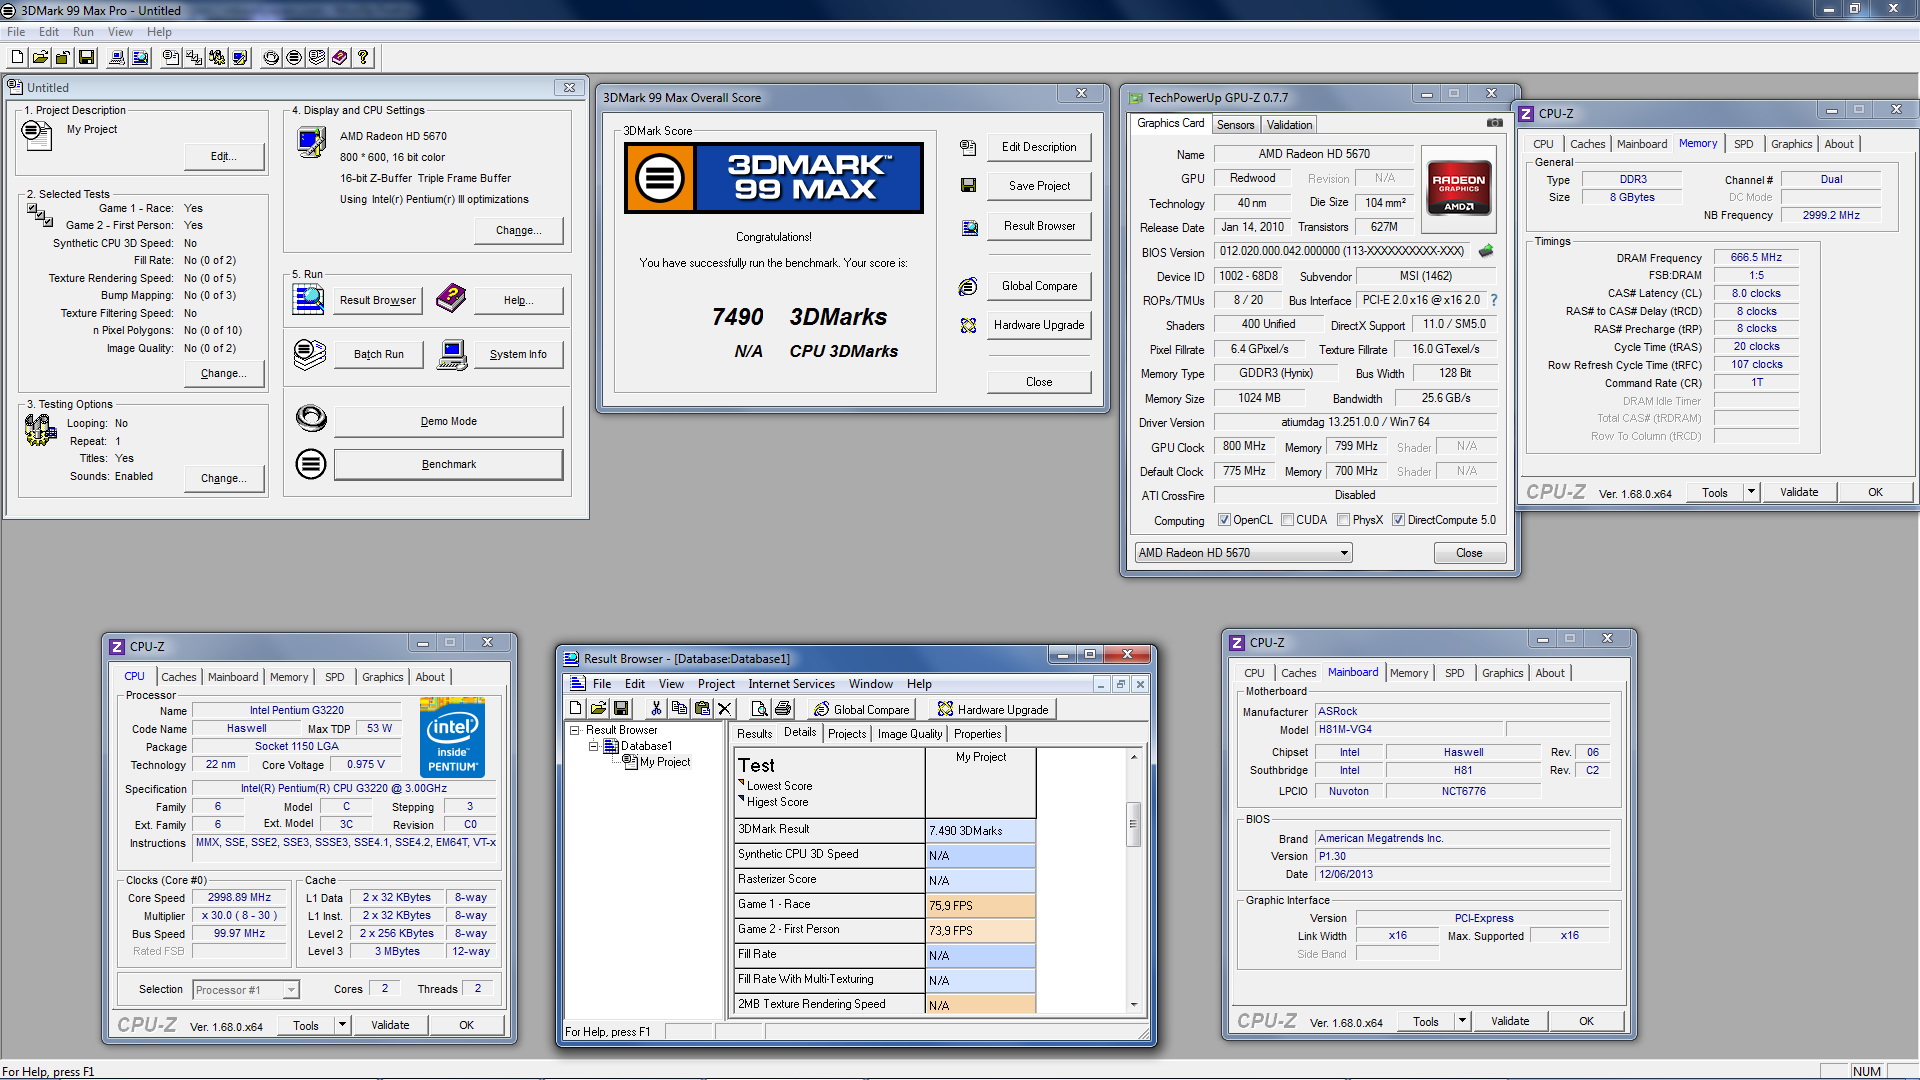Click System Info computer icon in main toolbar
This screenshot has height=1080, width=1920.
[x=117, y=58]
